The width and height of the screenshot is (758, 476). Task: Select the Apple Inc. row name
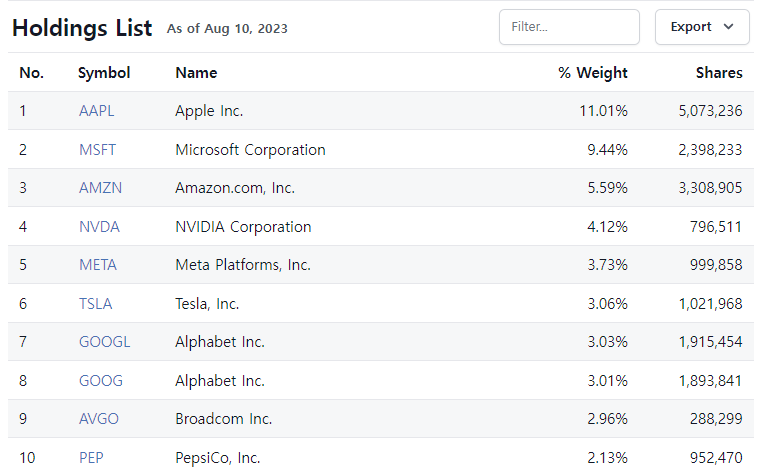[209, 111]
